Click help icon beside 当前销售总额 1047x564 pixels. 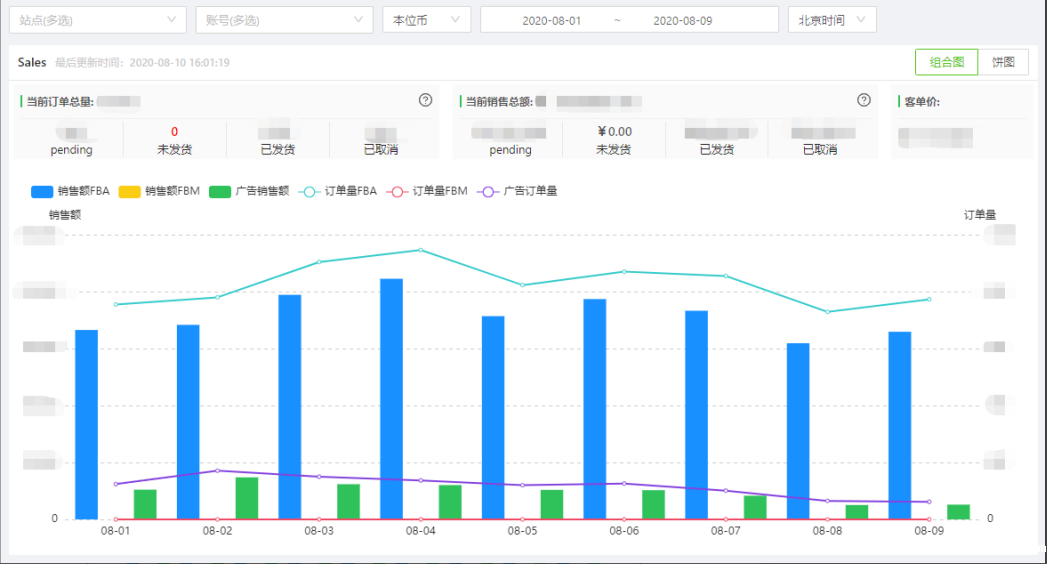click(x=864, y=100)
